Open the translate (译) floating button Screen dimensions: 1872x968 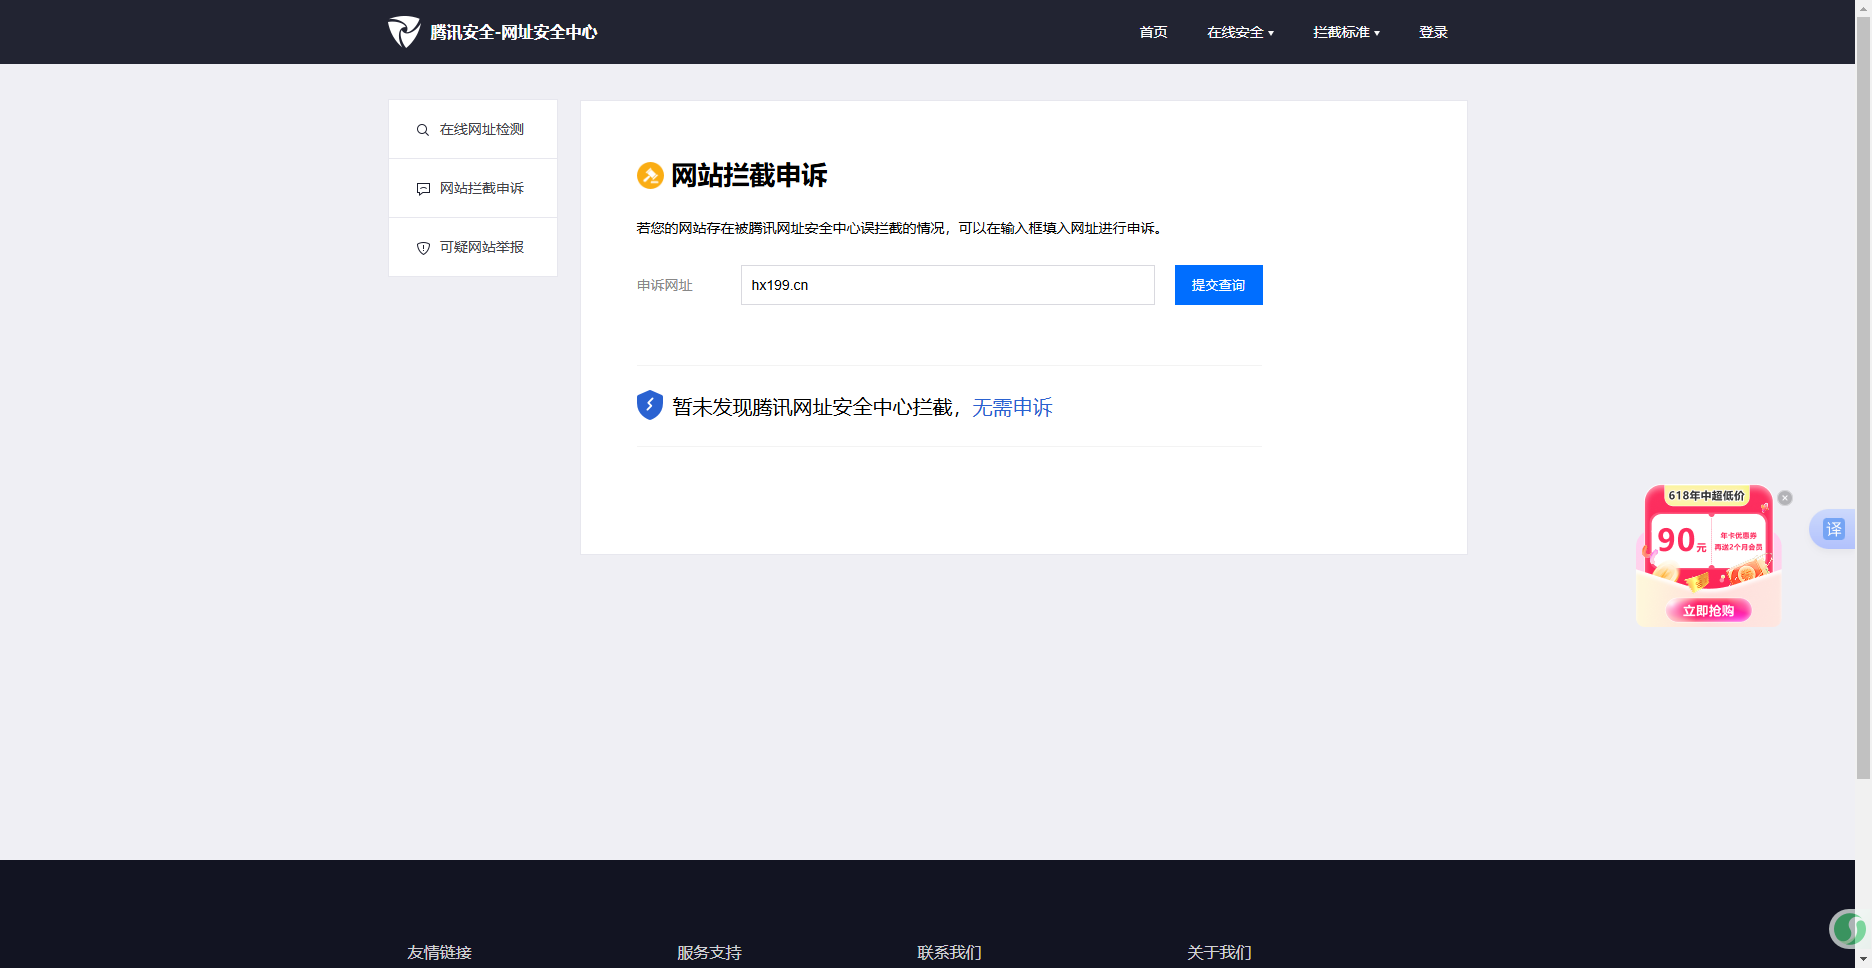point(1832,529)
